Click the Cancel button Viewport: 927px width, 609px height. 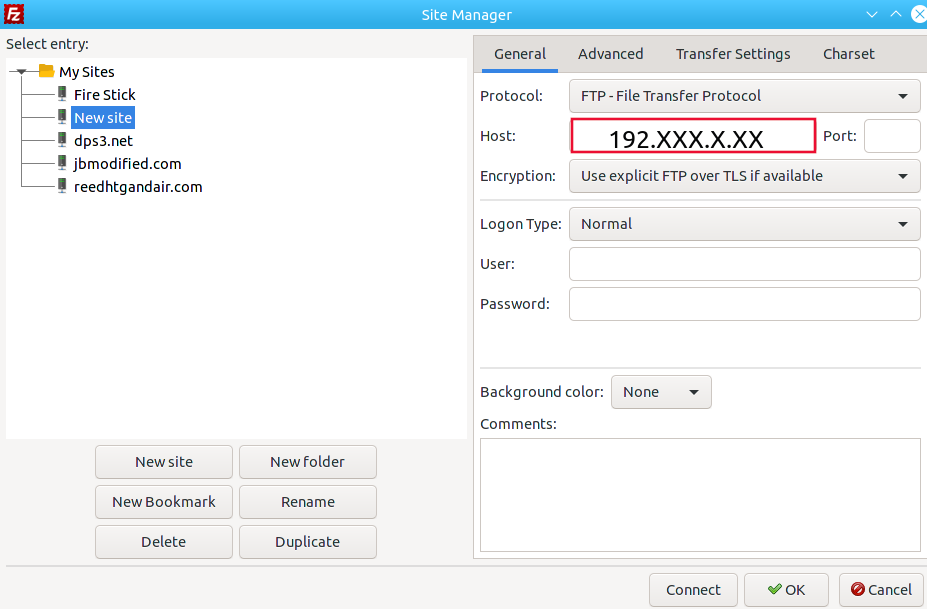[x=881, y=590]
